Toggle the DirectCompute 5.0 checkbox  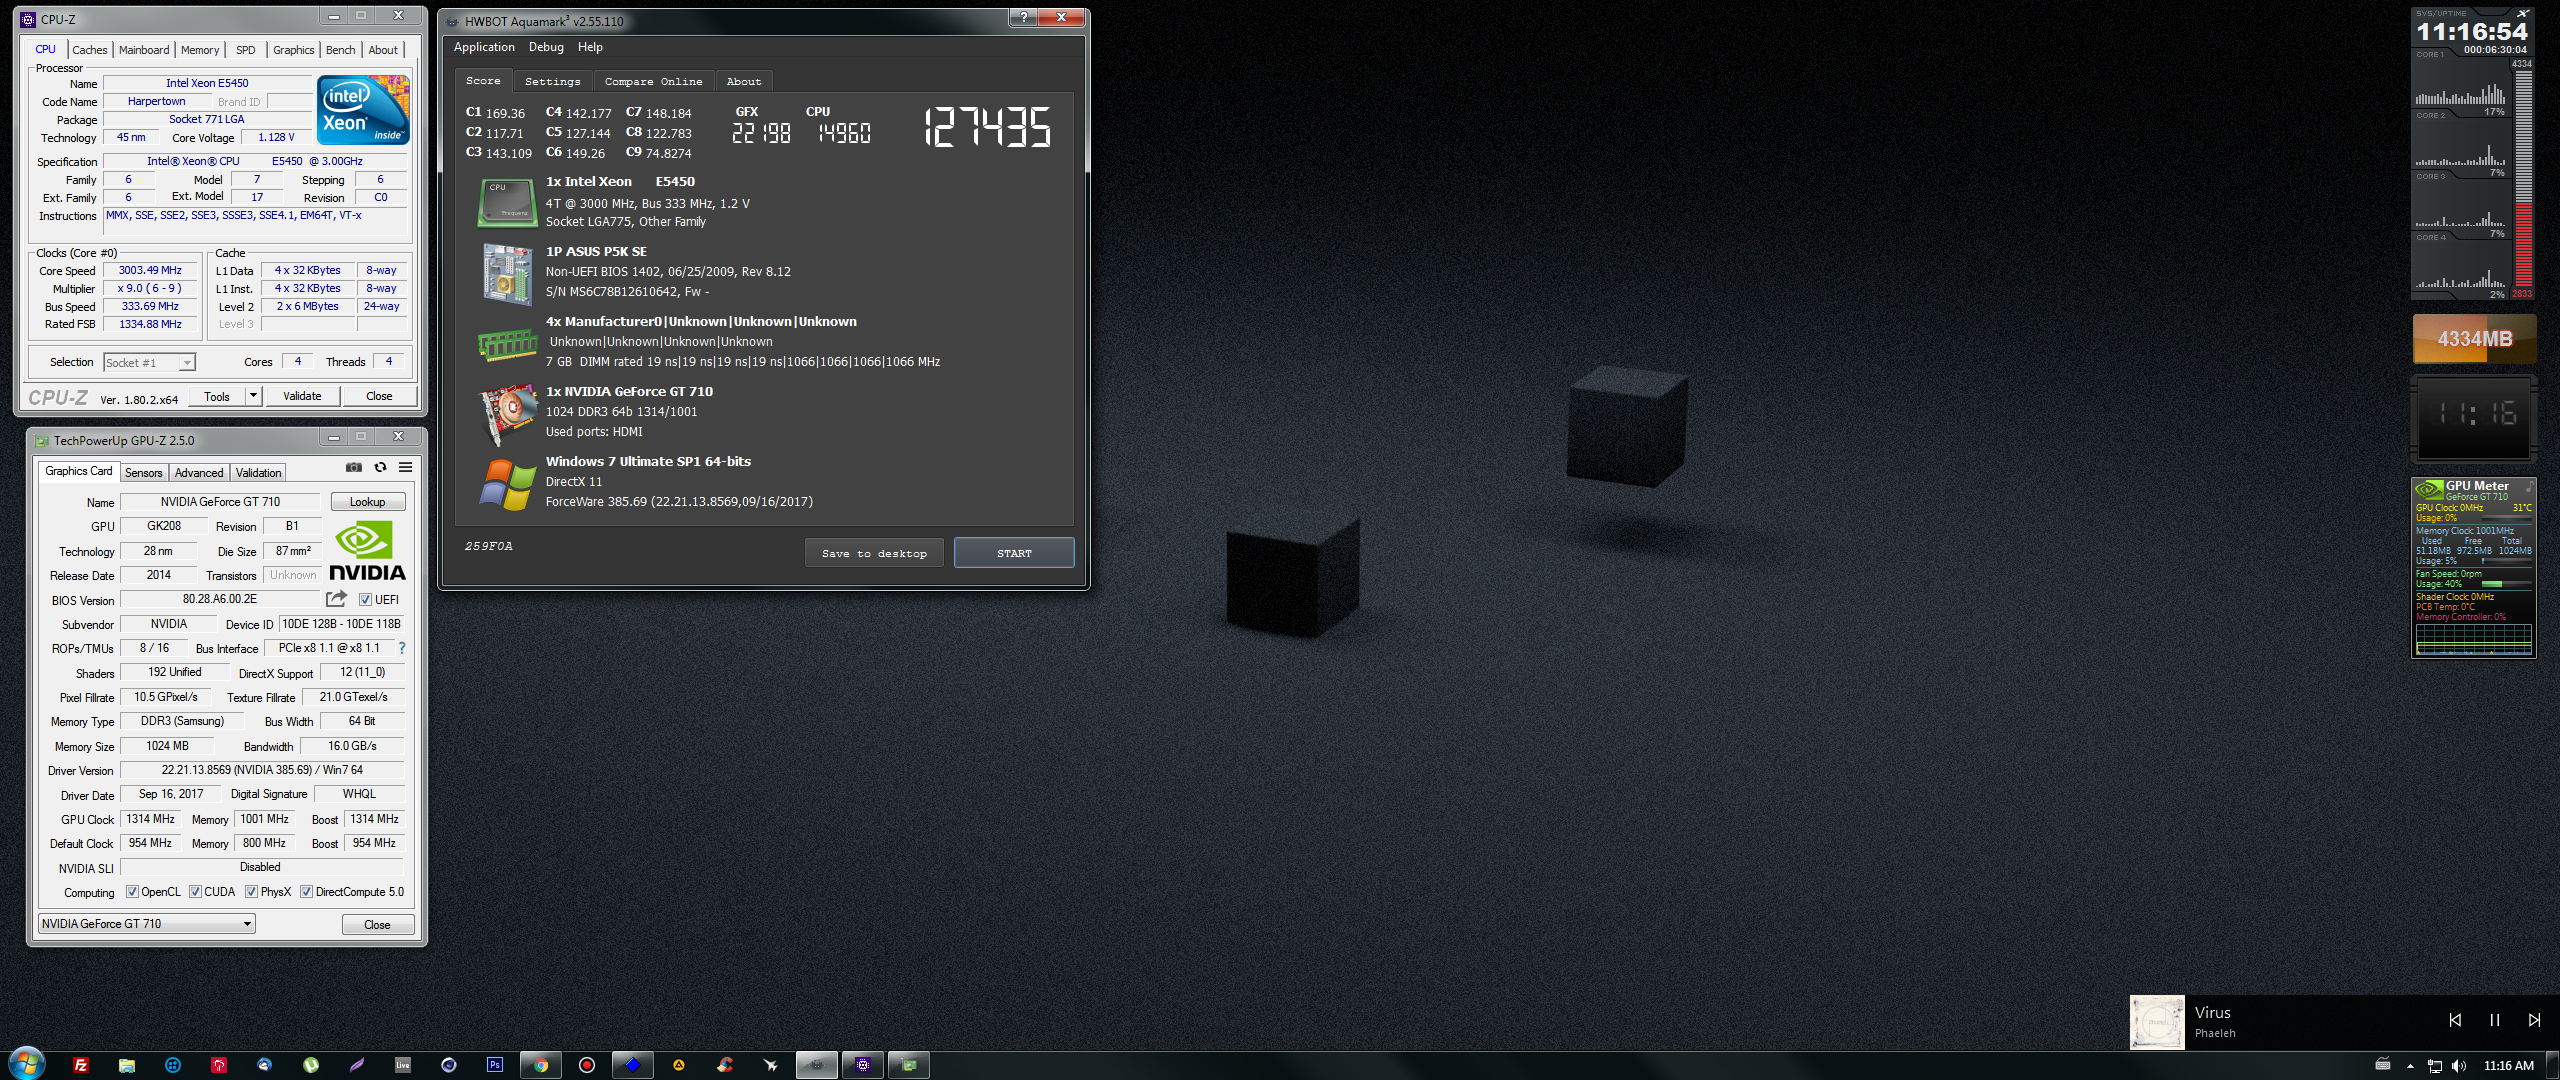pyautogui.click(x=306, y=892)
